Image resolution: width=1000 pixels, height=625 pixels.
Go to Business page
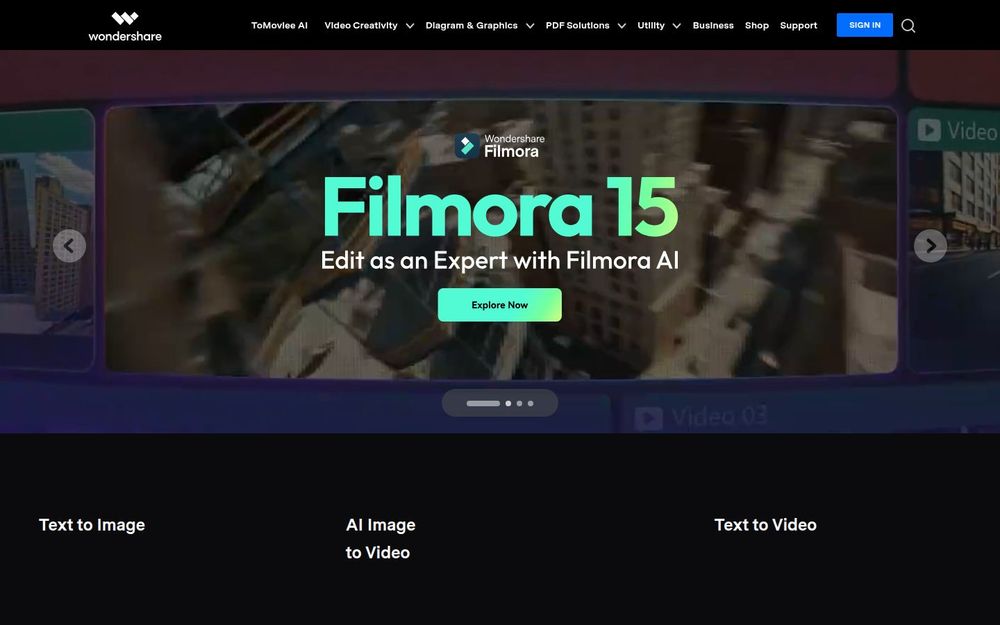pyautogui.click(x=713, y=26)
